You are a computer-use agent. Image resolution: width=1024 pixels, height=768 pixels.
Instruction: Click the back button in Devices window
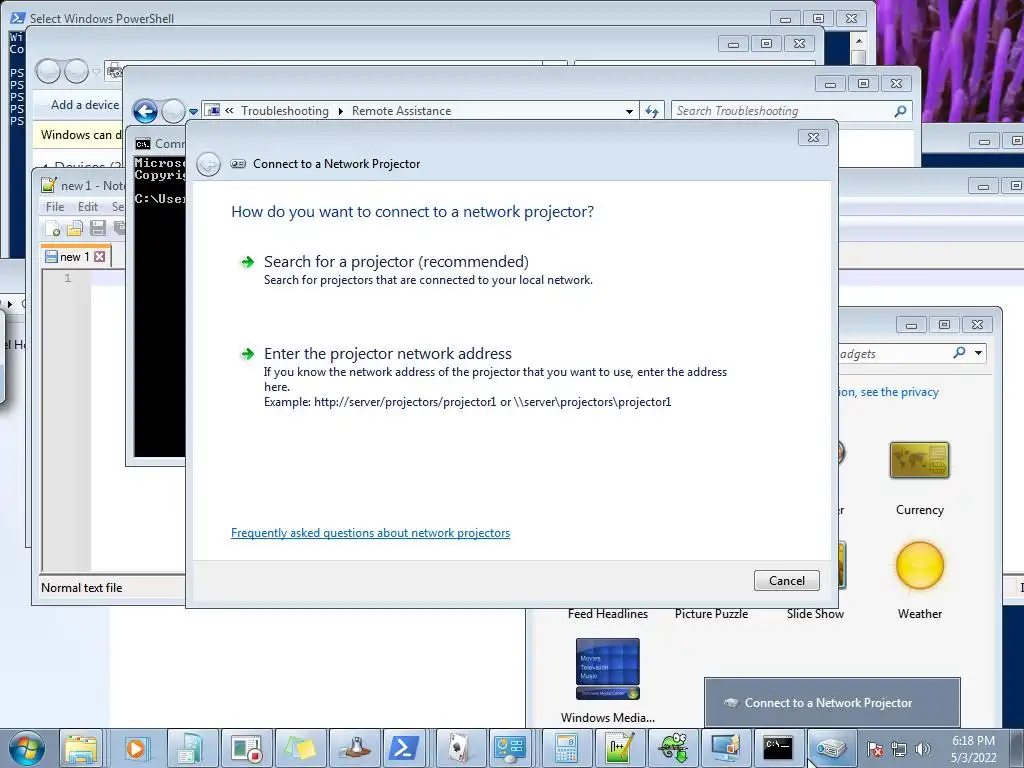48,71
